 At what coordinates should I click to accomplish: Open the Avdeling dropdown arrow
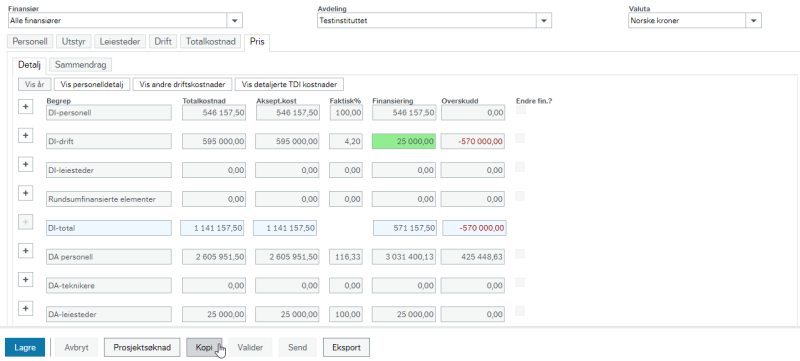[x=544, y=20]
